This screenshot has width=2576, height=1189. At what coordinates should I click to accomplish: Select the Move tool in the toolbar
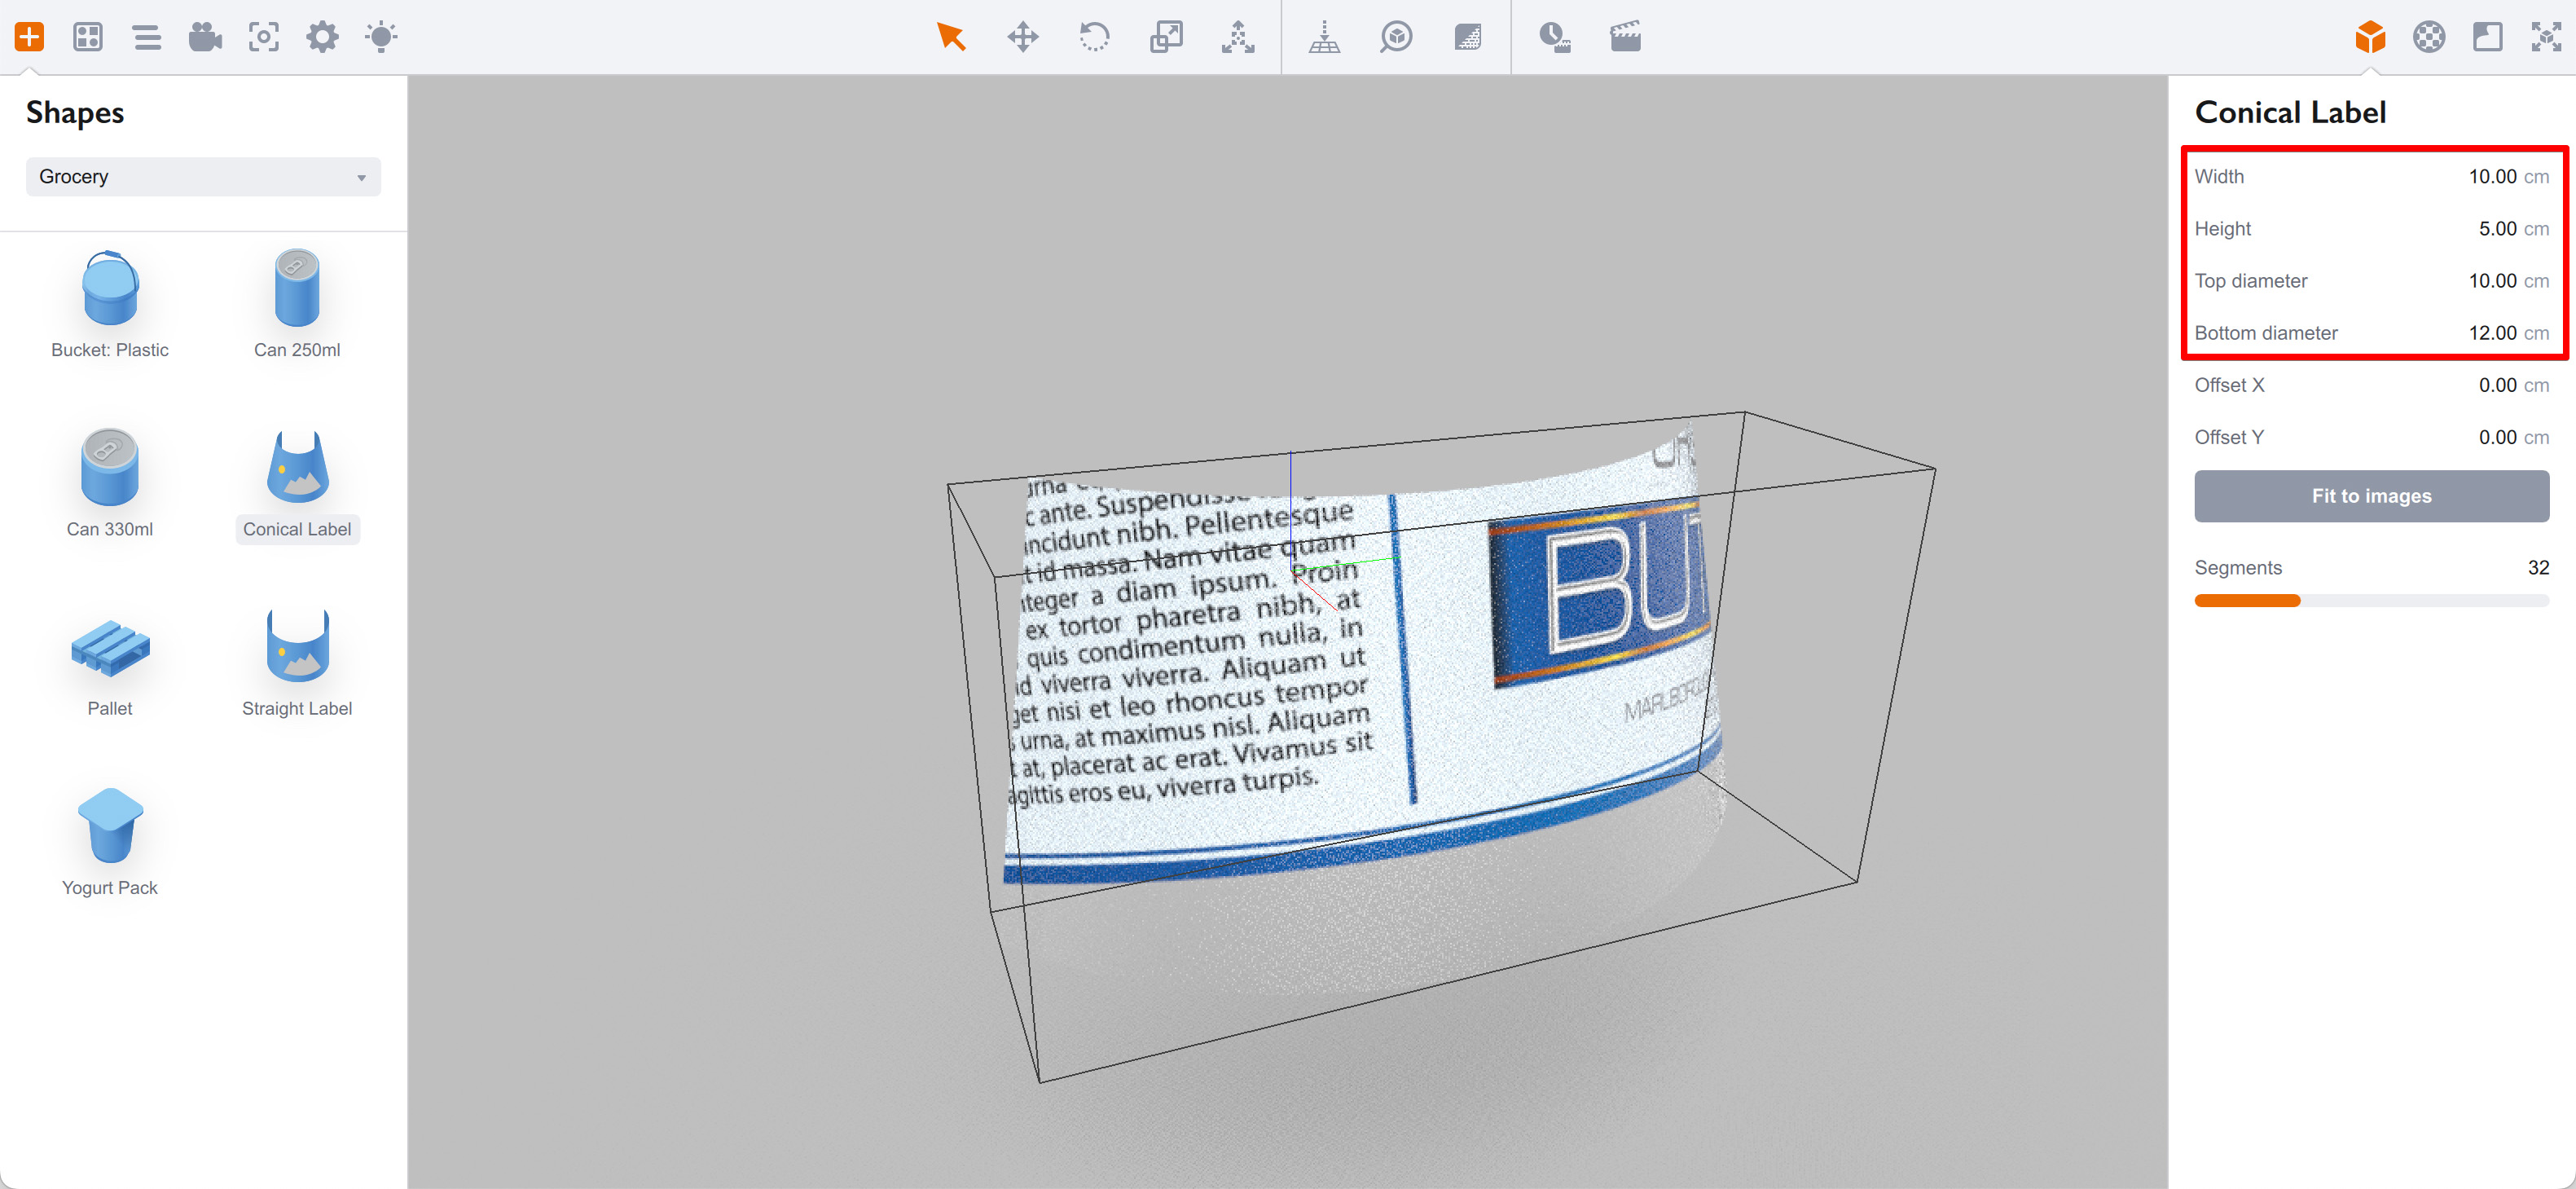1023,37
